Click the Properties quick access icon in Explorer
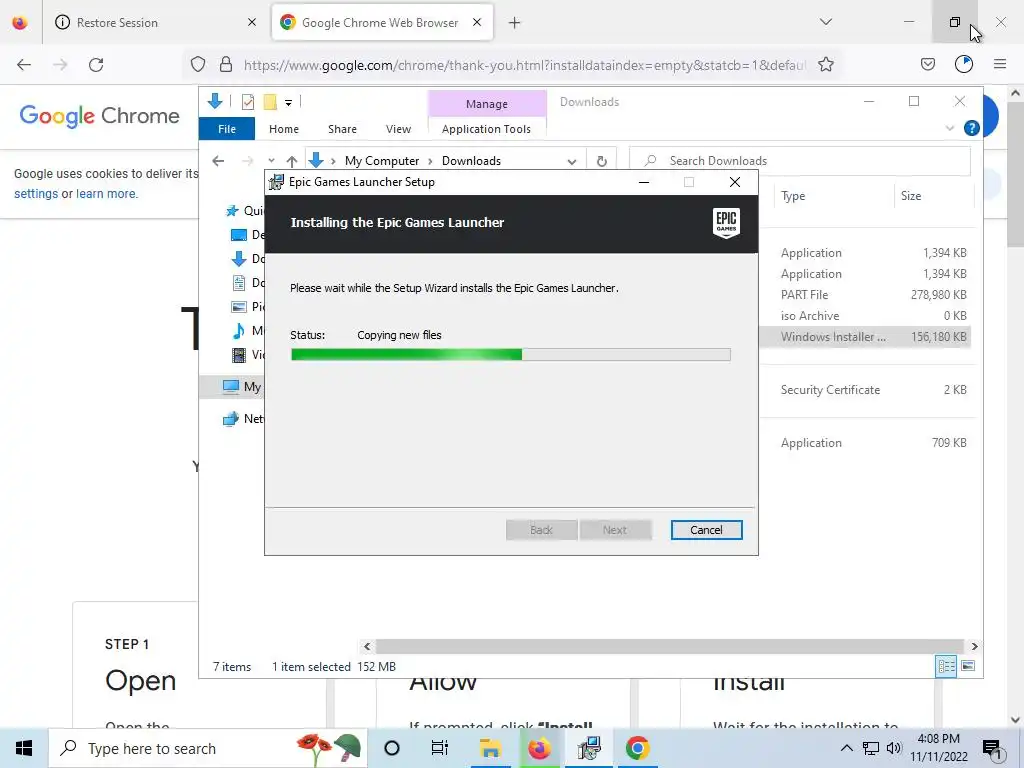 click(248, 102)
